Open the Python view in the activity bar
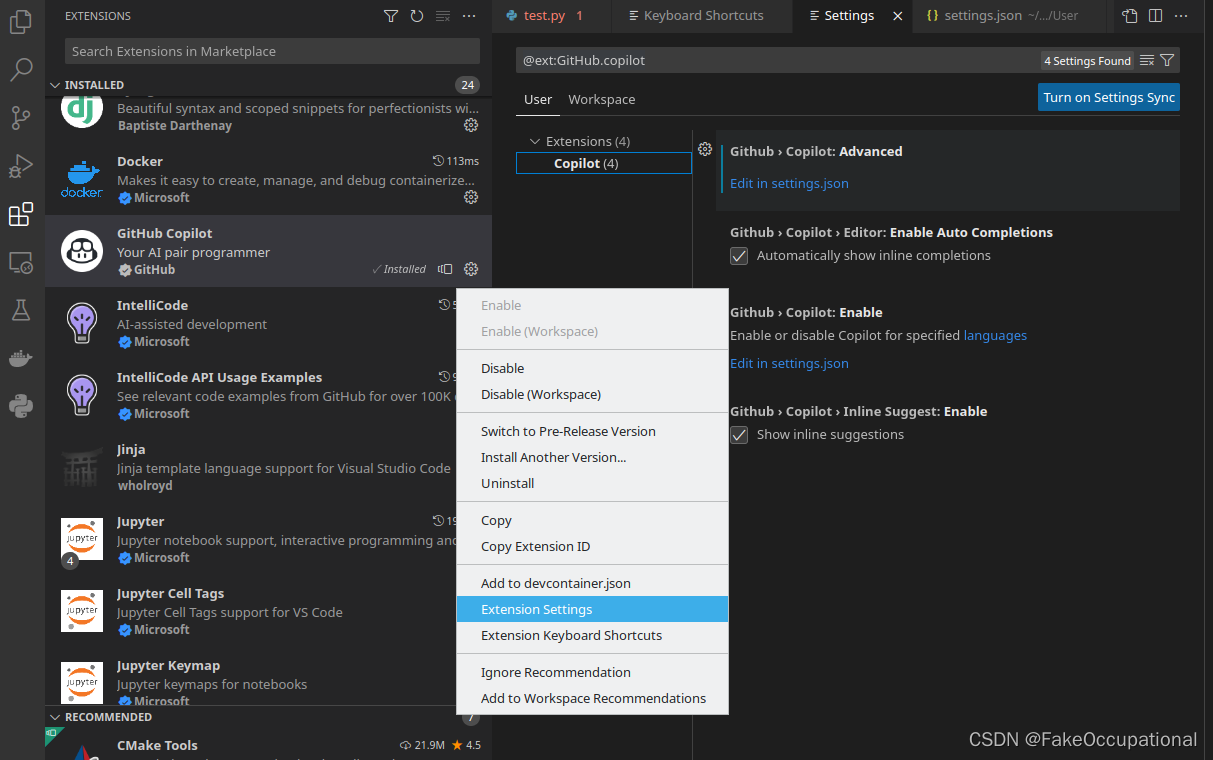This screenshot has height=760, width=1213. point(22,405)
